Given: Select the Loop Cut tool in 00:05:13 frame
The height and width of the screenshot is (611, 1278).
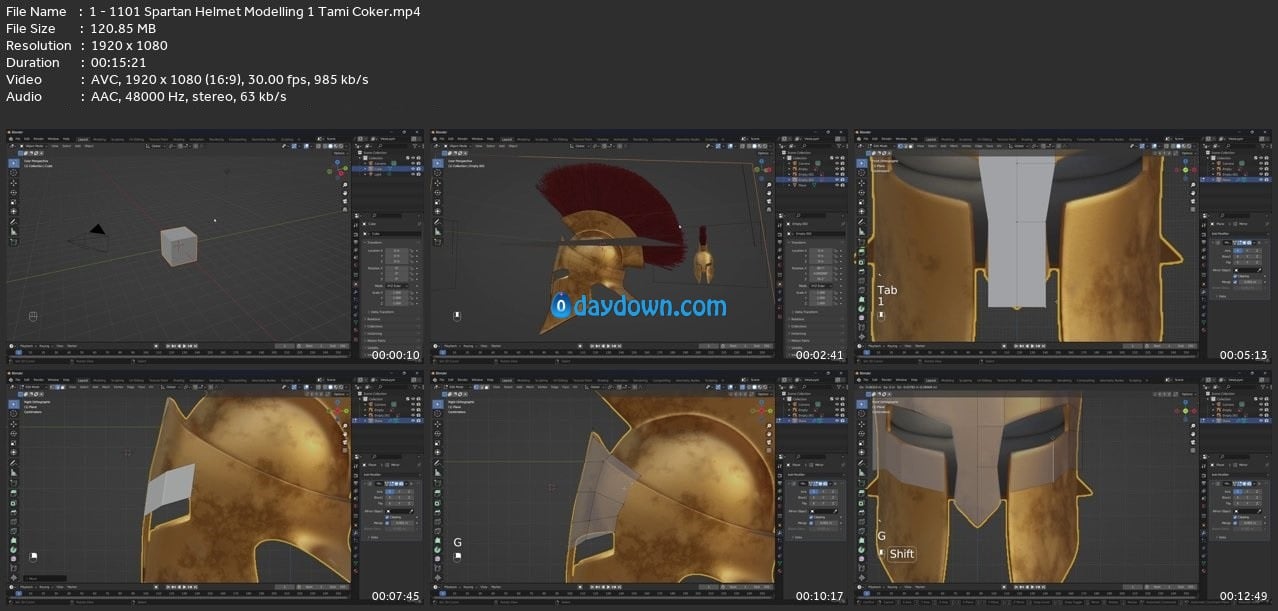Looking at the screenshot, I should click(862, 281).
